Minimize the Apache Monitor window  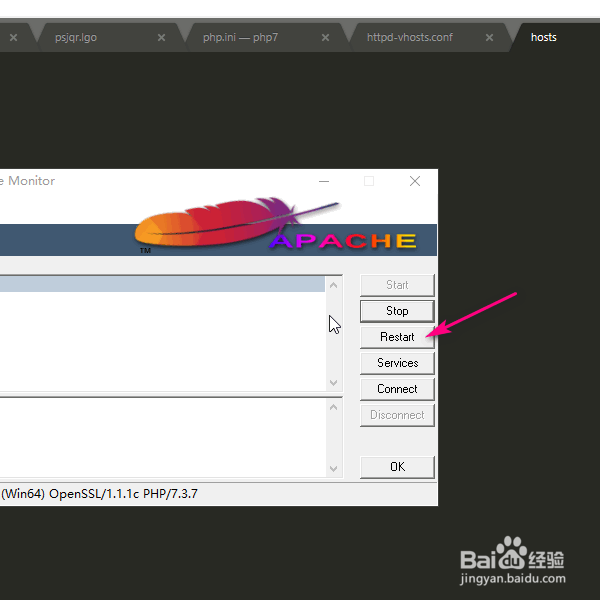pyautogui.click(x=324, y=181)
